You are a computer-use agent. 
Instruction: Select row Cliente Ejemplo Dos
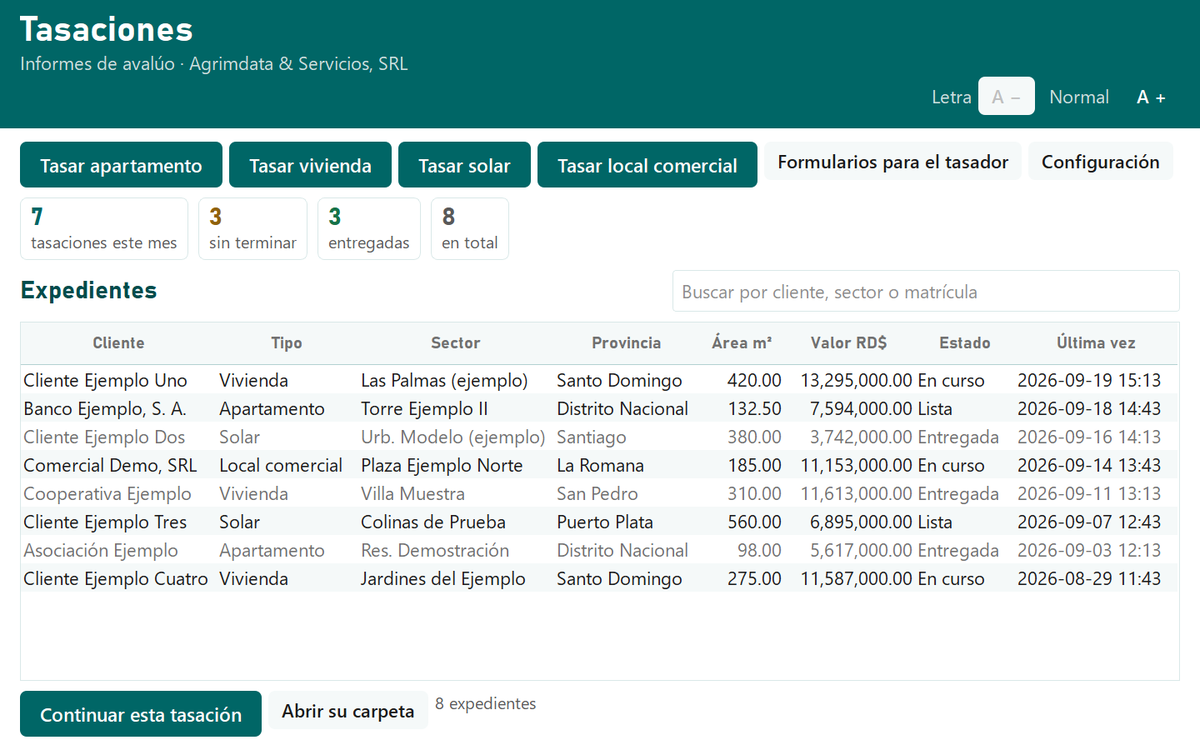coord(600,437)
